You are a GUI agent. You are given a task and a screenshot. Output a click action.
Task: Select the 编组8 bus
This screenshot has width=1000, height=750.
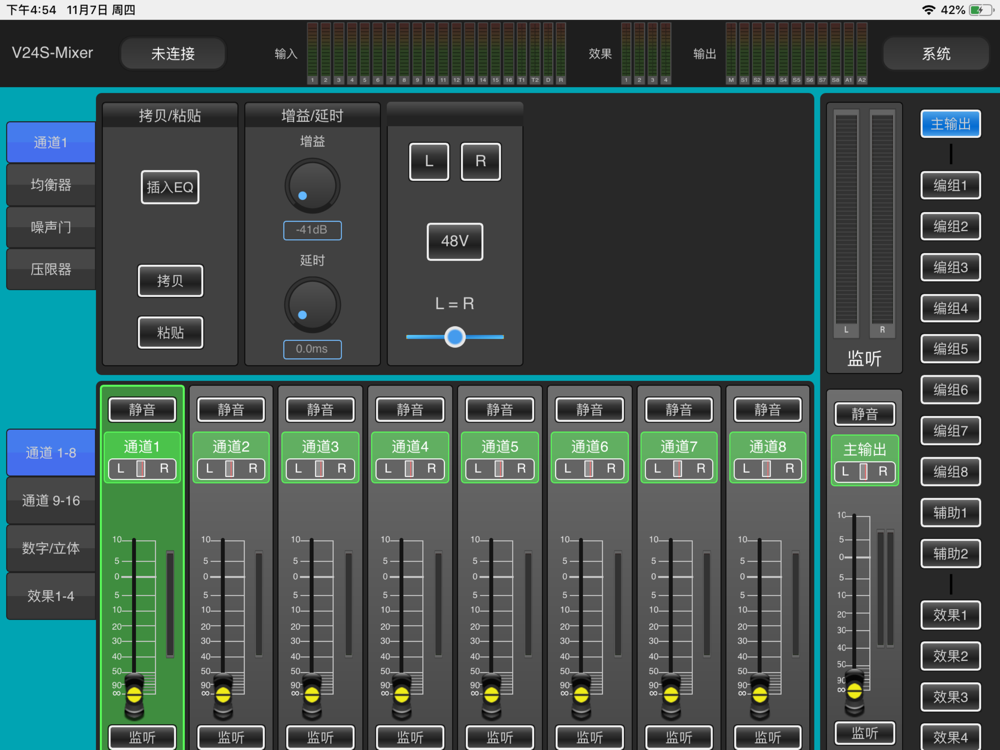click(x=950, y=471)
